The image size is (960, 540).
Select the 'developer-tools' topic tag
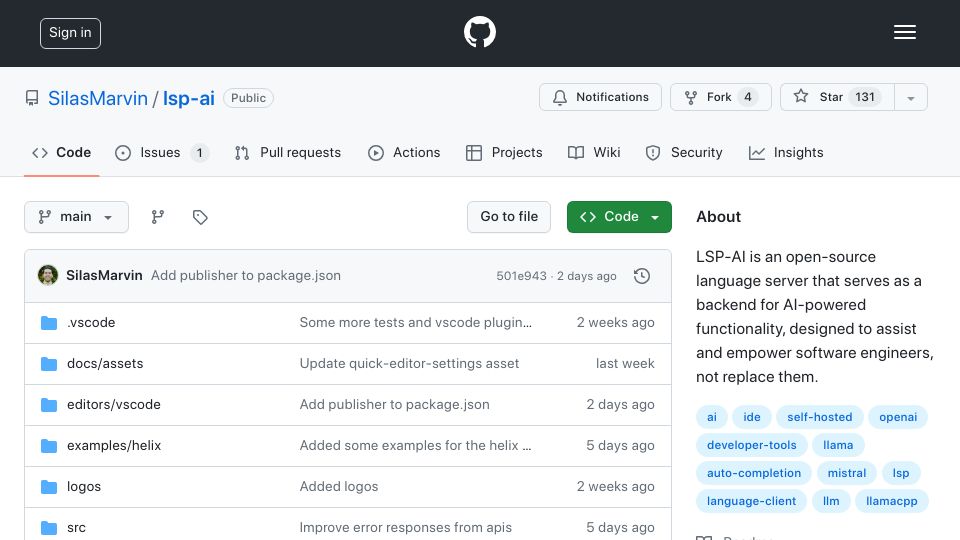[x=752, y=445]
